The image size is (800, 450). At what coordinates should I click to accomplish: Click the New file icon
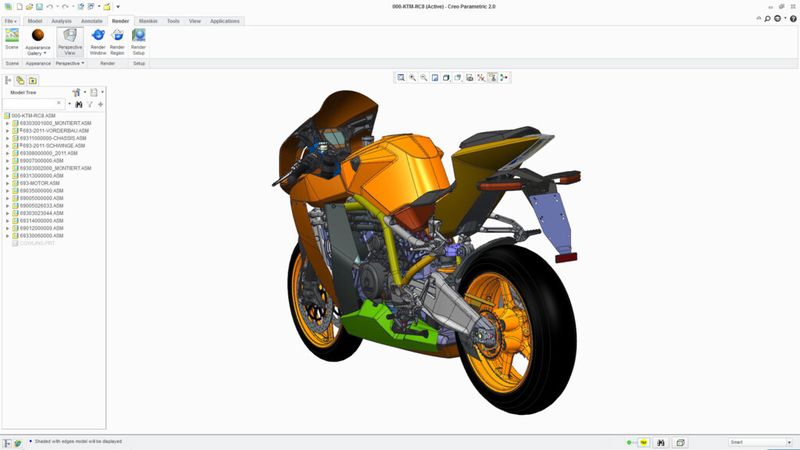tap(19, 7)
